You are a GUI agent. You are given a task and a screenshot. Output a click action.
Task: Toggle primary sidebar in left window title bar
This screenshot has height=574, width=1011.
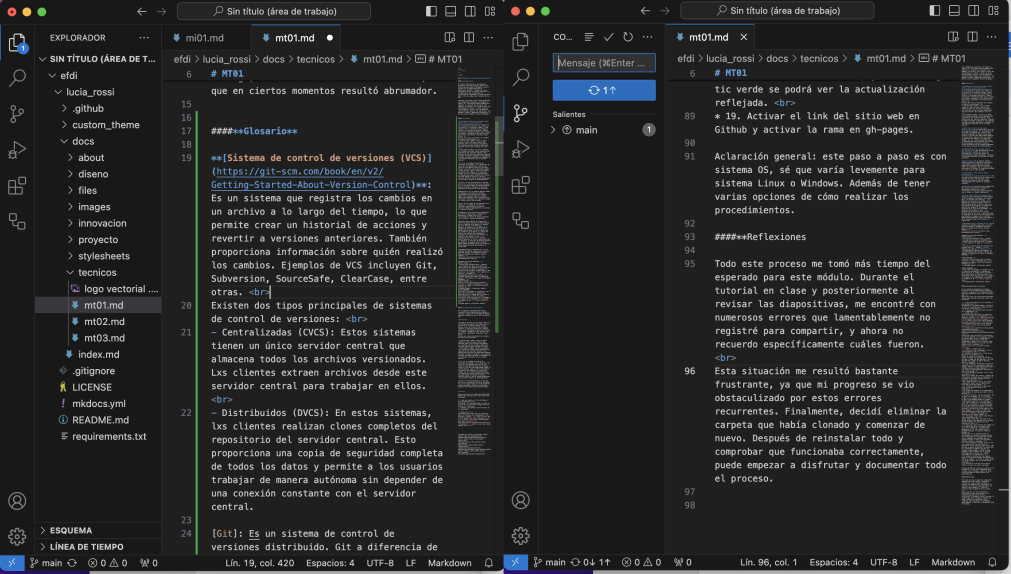pyautogui.click(x=431, y=12)
